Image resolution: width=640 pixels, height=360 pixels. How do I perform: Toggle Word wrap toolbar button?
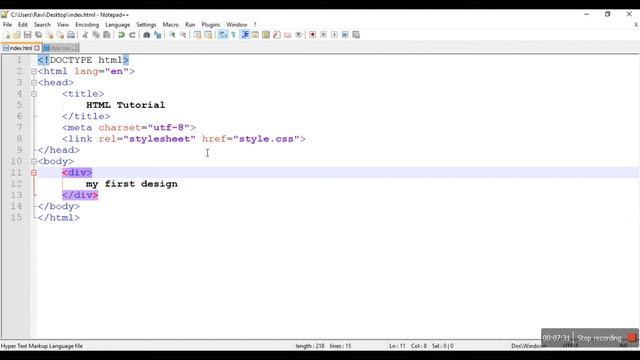222,35
